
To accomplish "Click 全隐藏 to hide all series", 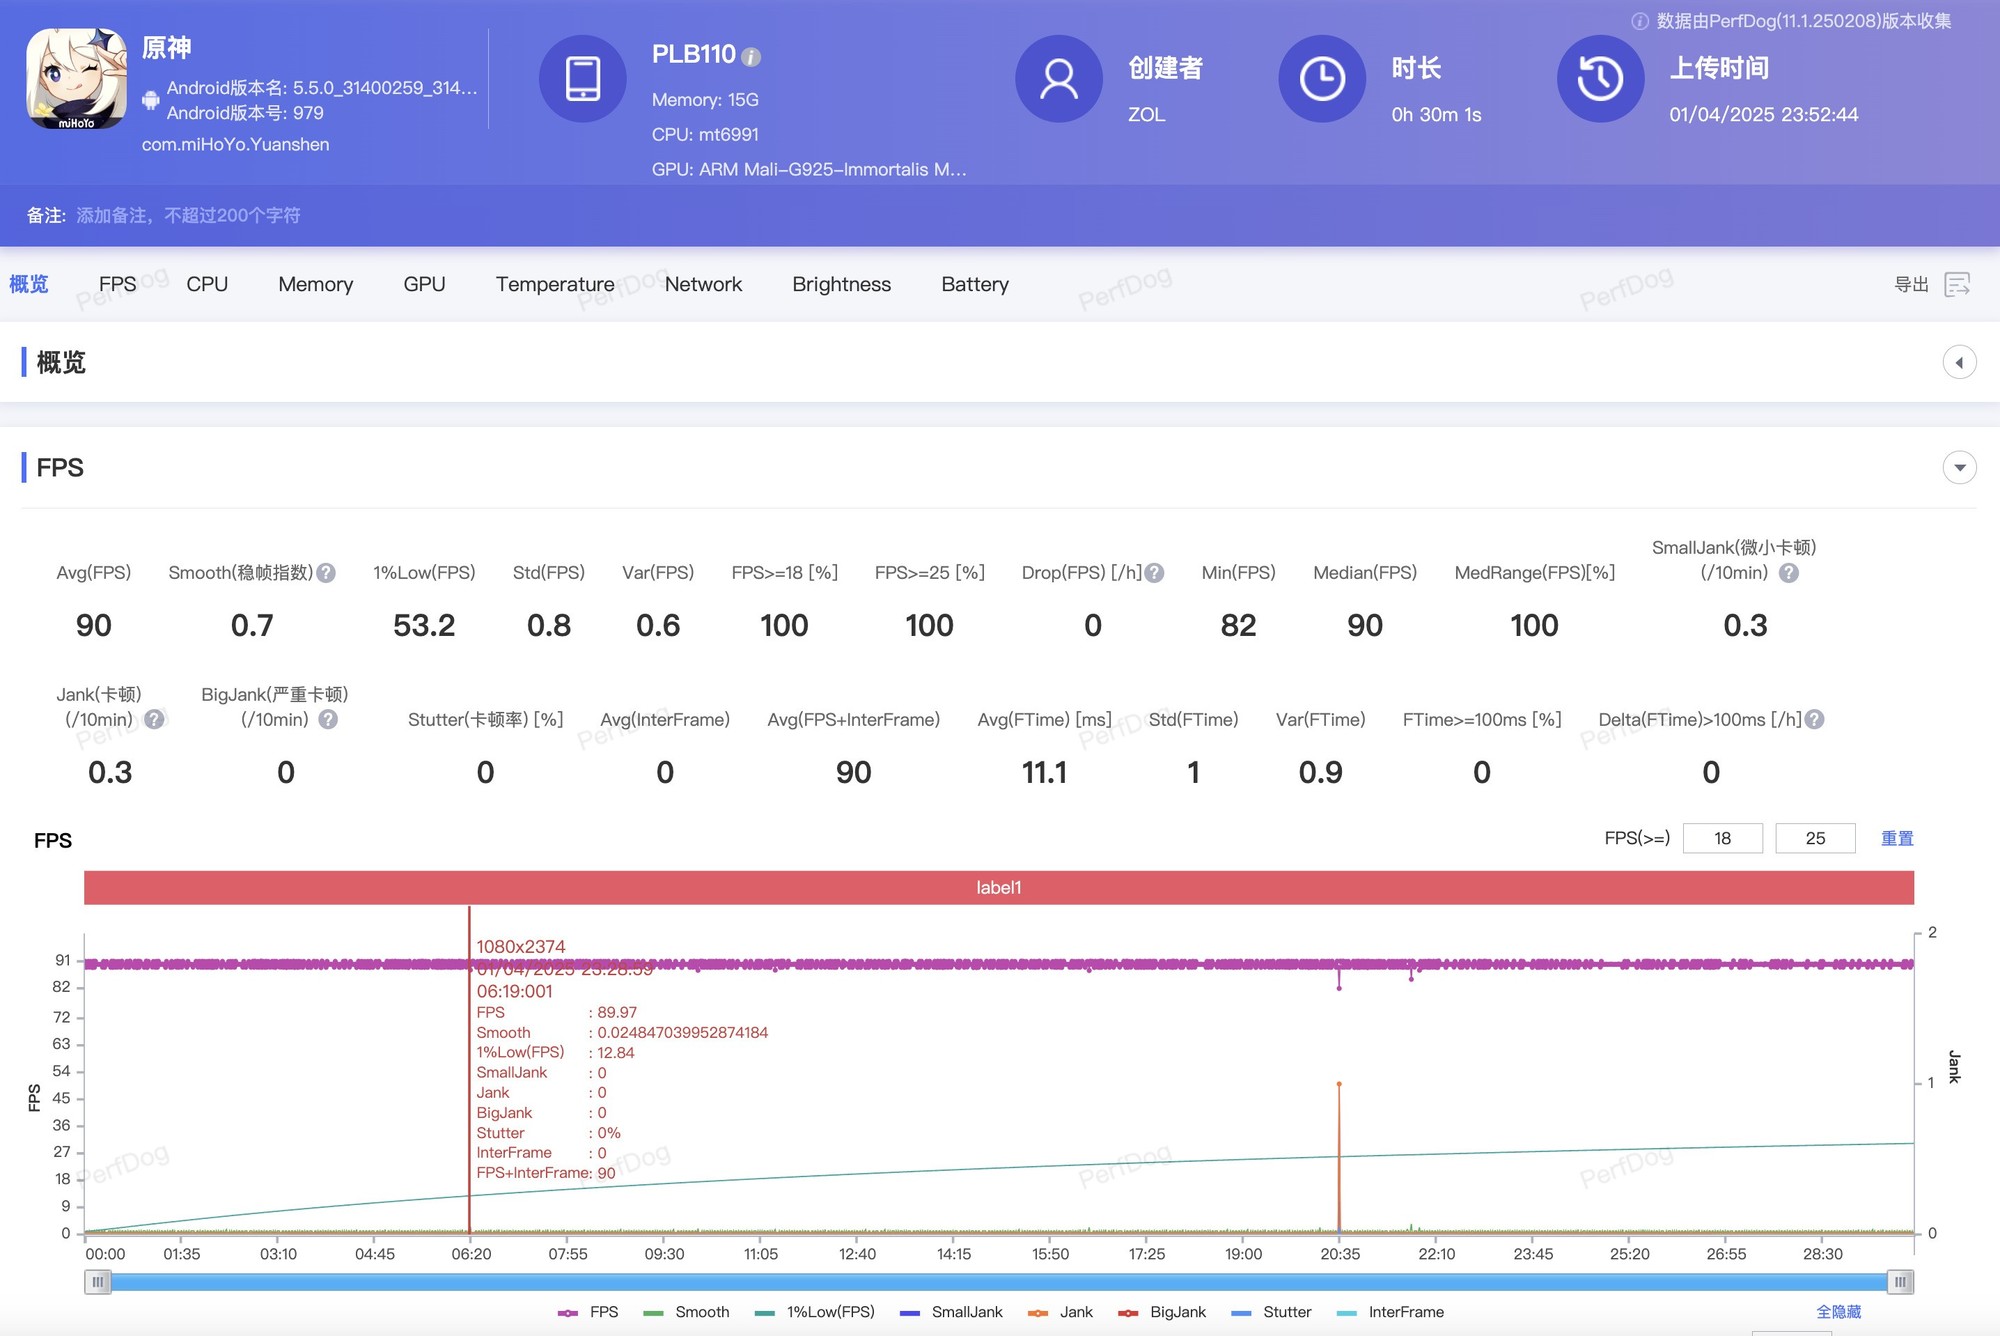I will click(1838, 1312).
